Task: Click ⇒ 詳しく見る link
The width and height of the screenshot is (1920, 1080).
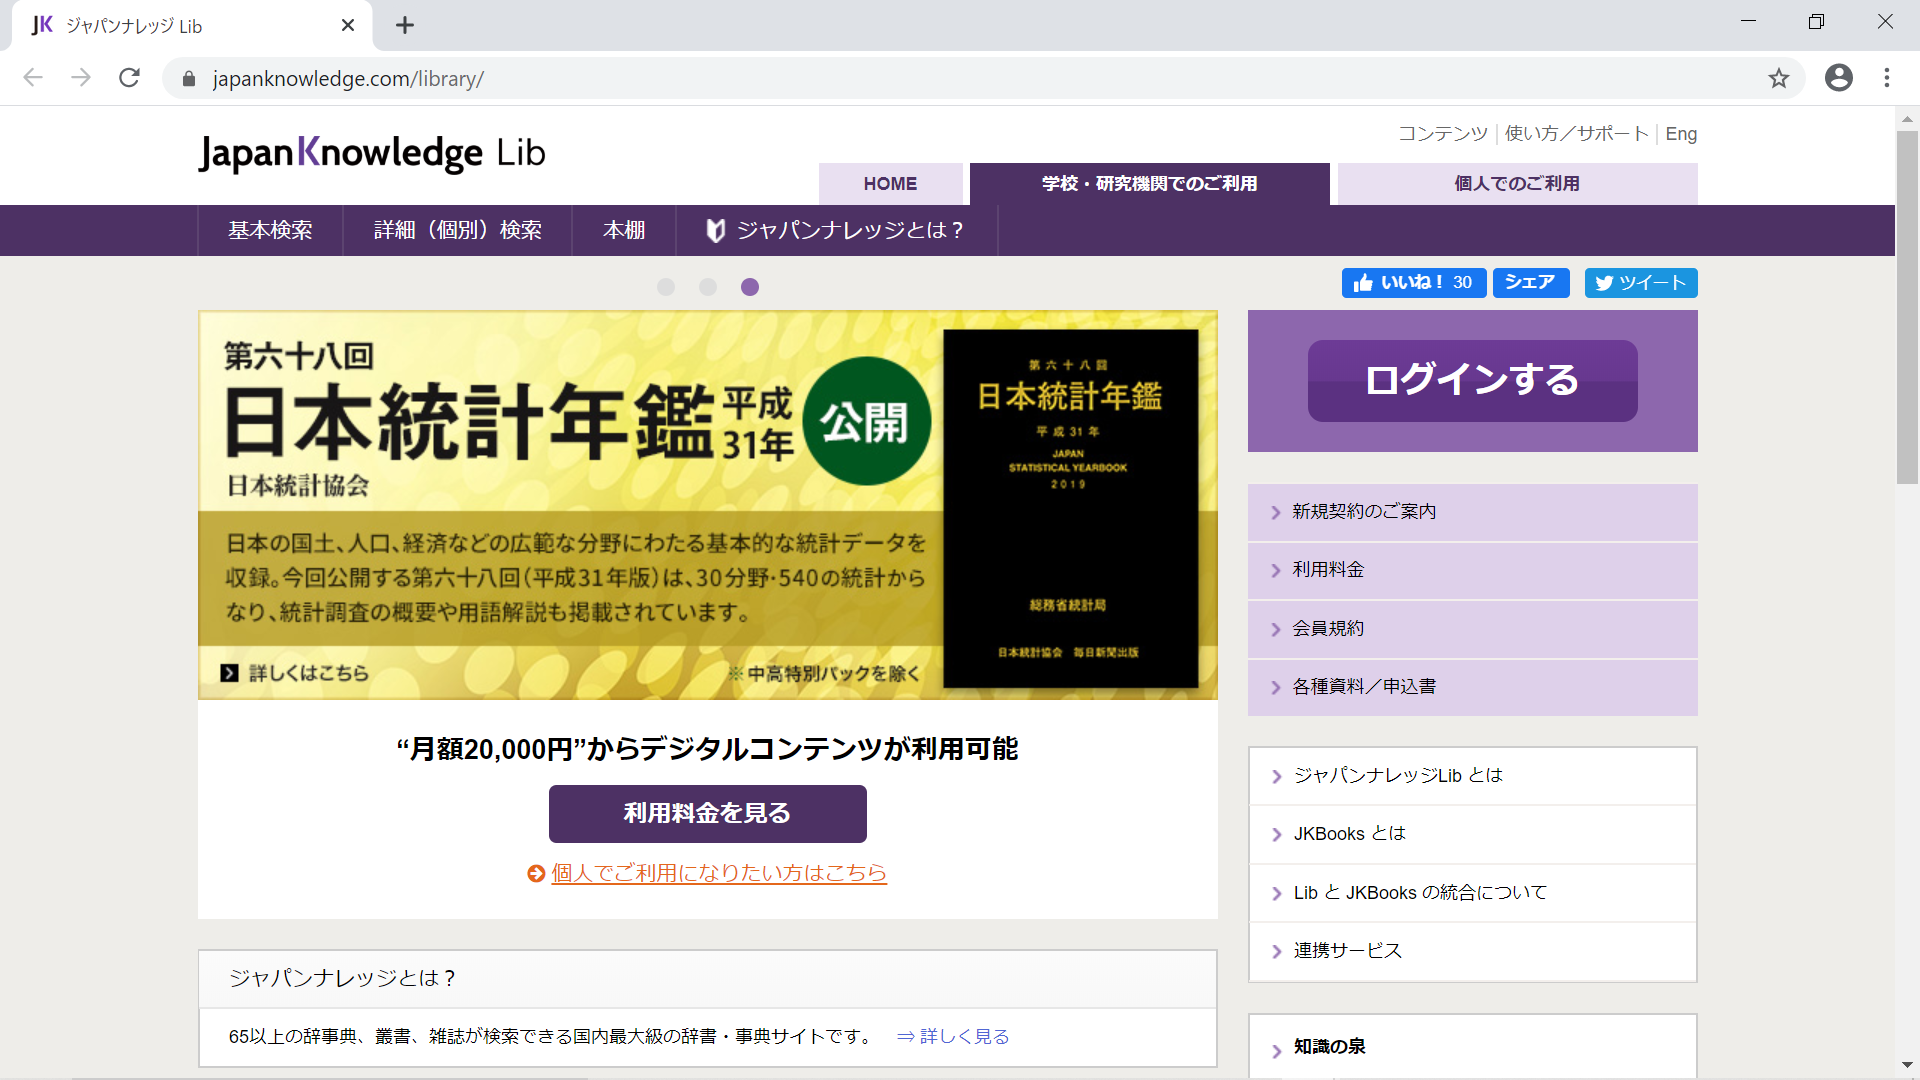Action: click(953, 1037)
